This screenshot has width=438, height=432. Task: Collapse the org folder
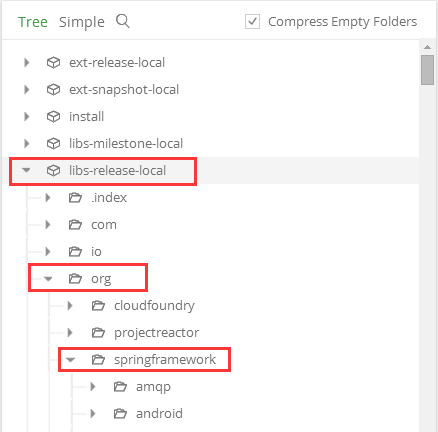tap(48, 278)
